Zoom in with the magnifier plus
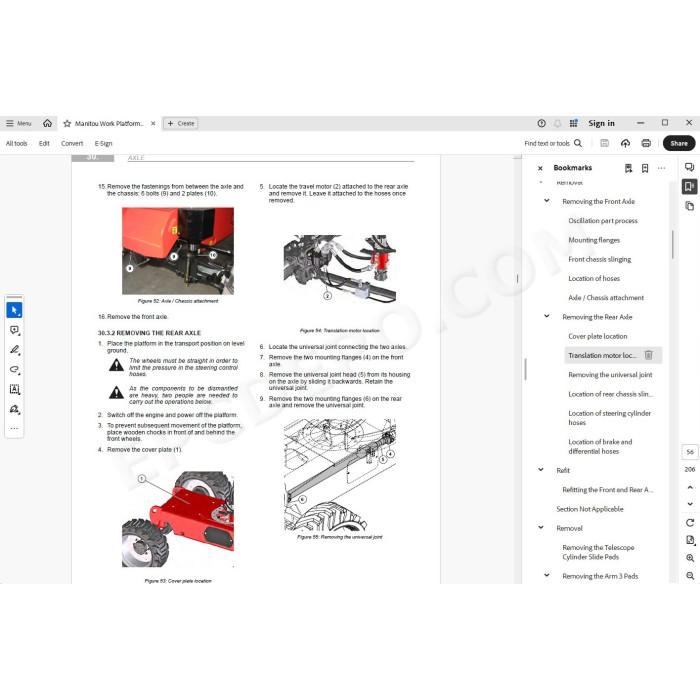700x700 pixels. tap(690, 558)
